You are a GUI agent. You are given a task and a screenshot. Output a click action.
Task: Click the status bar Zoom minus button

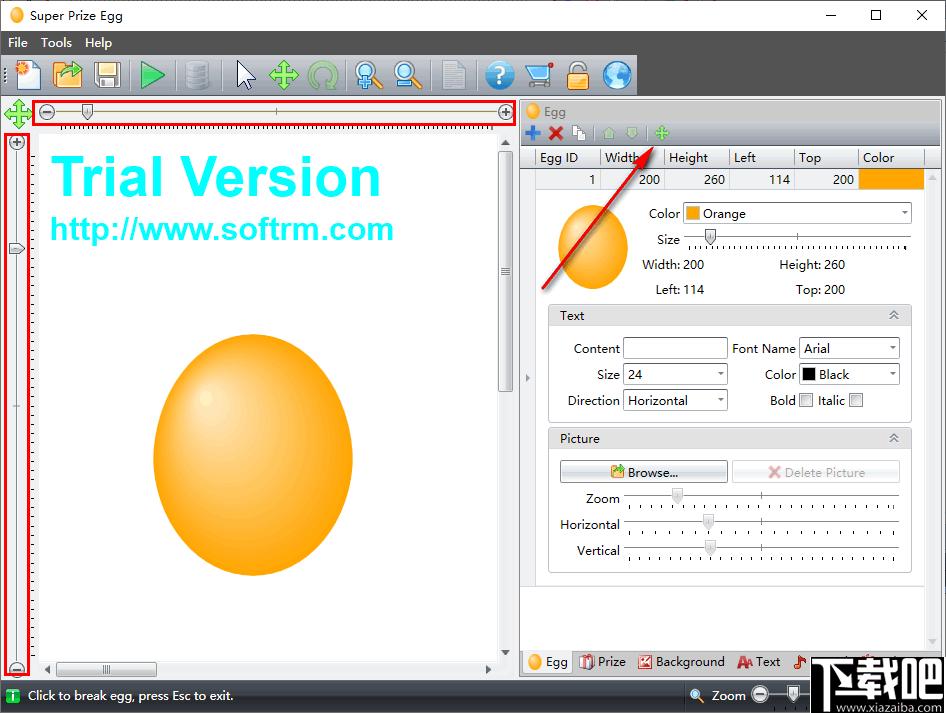point(760,695)
